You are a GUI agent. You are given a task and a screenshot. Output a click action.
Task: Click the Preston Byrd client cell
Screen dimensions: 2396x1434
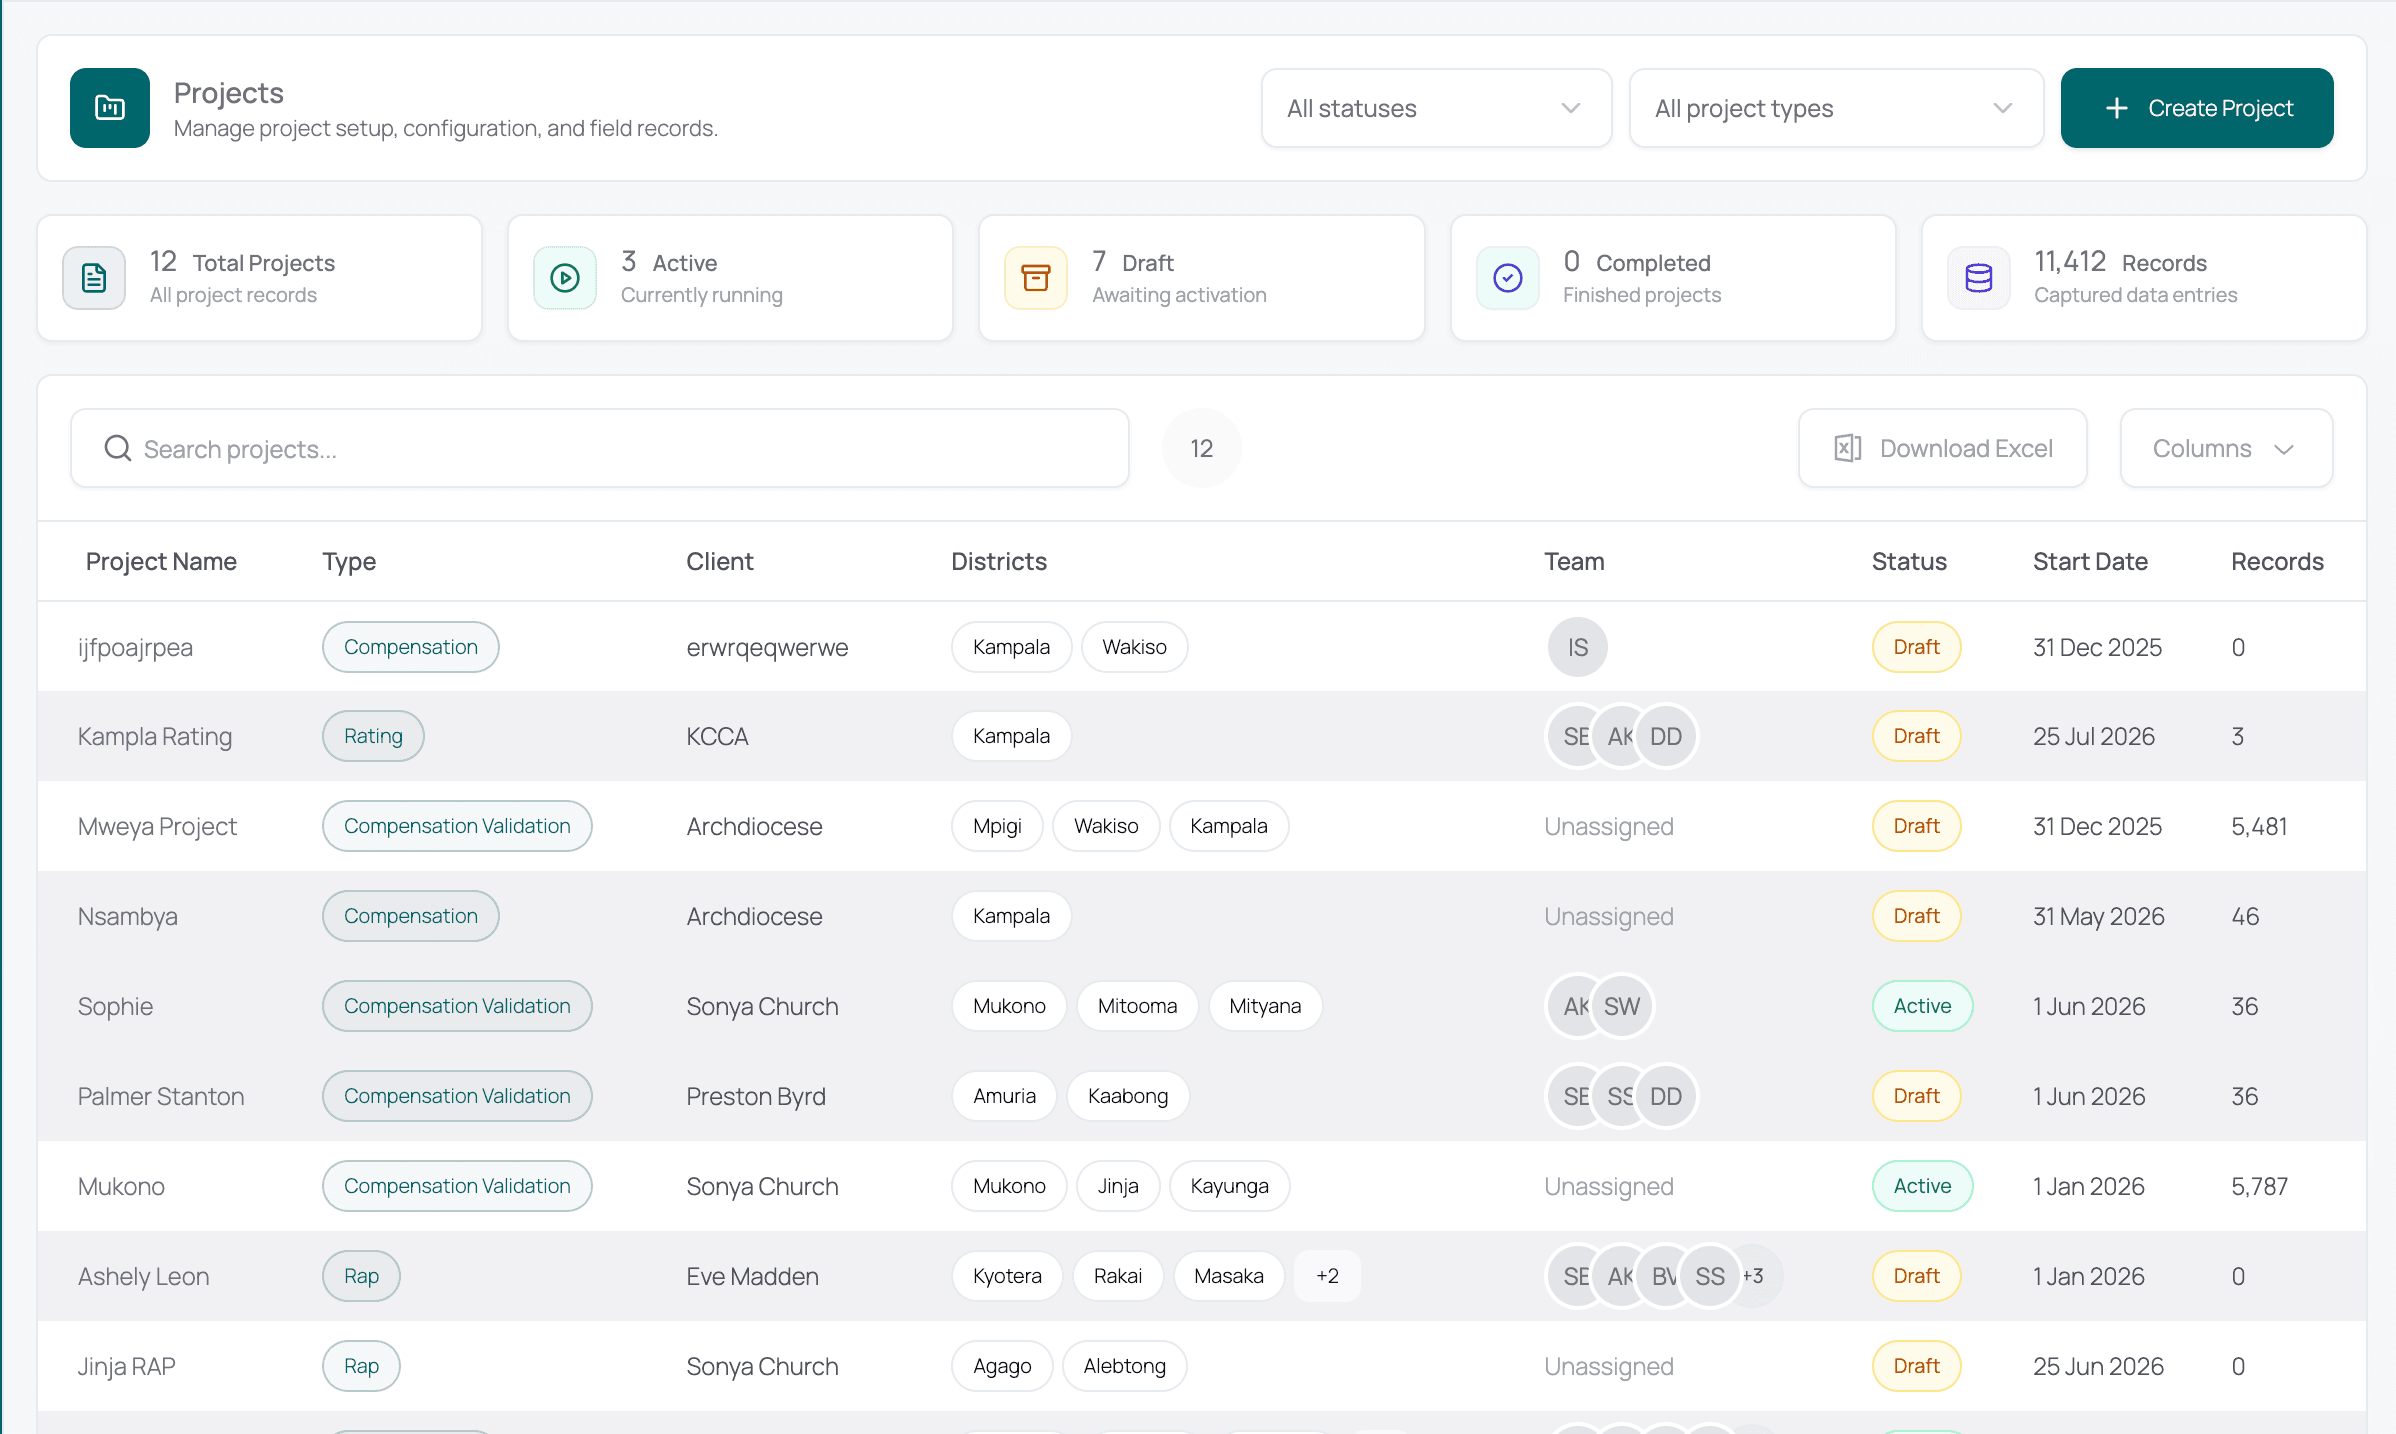pos(756,1096)
